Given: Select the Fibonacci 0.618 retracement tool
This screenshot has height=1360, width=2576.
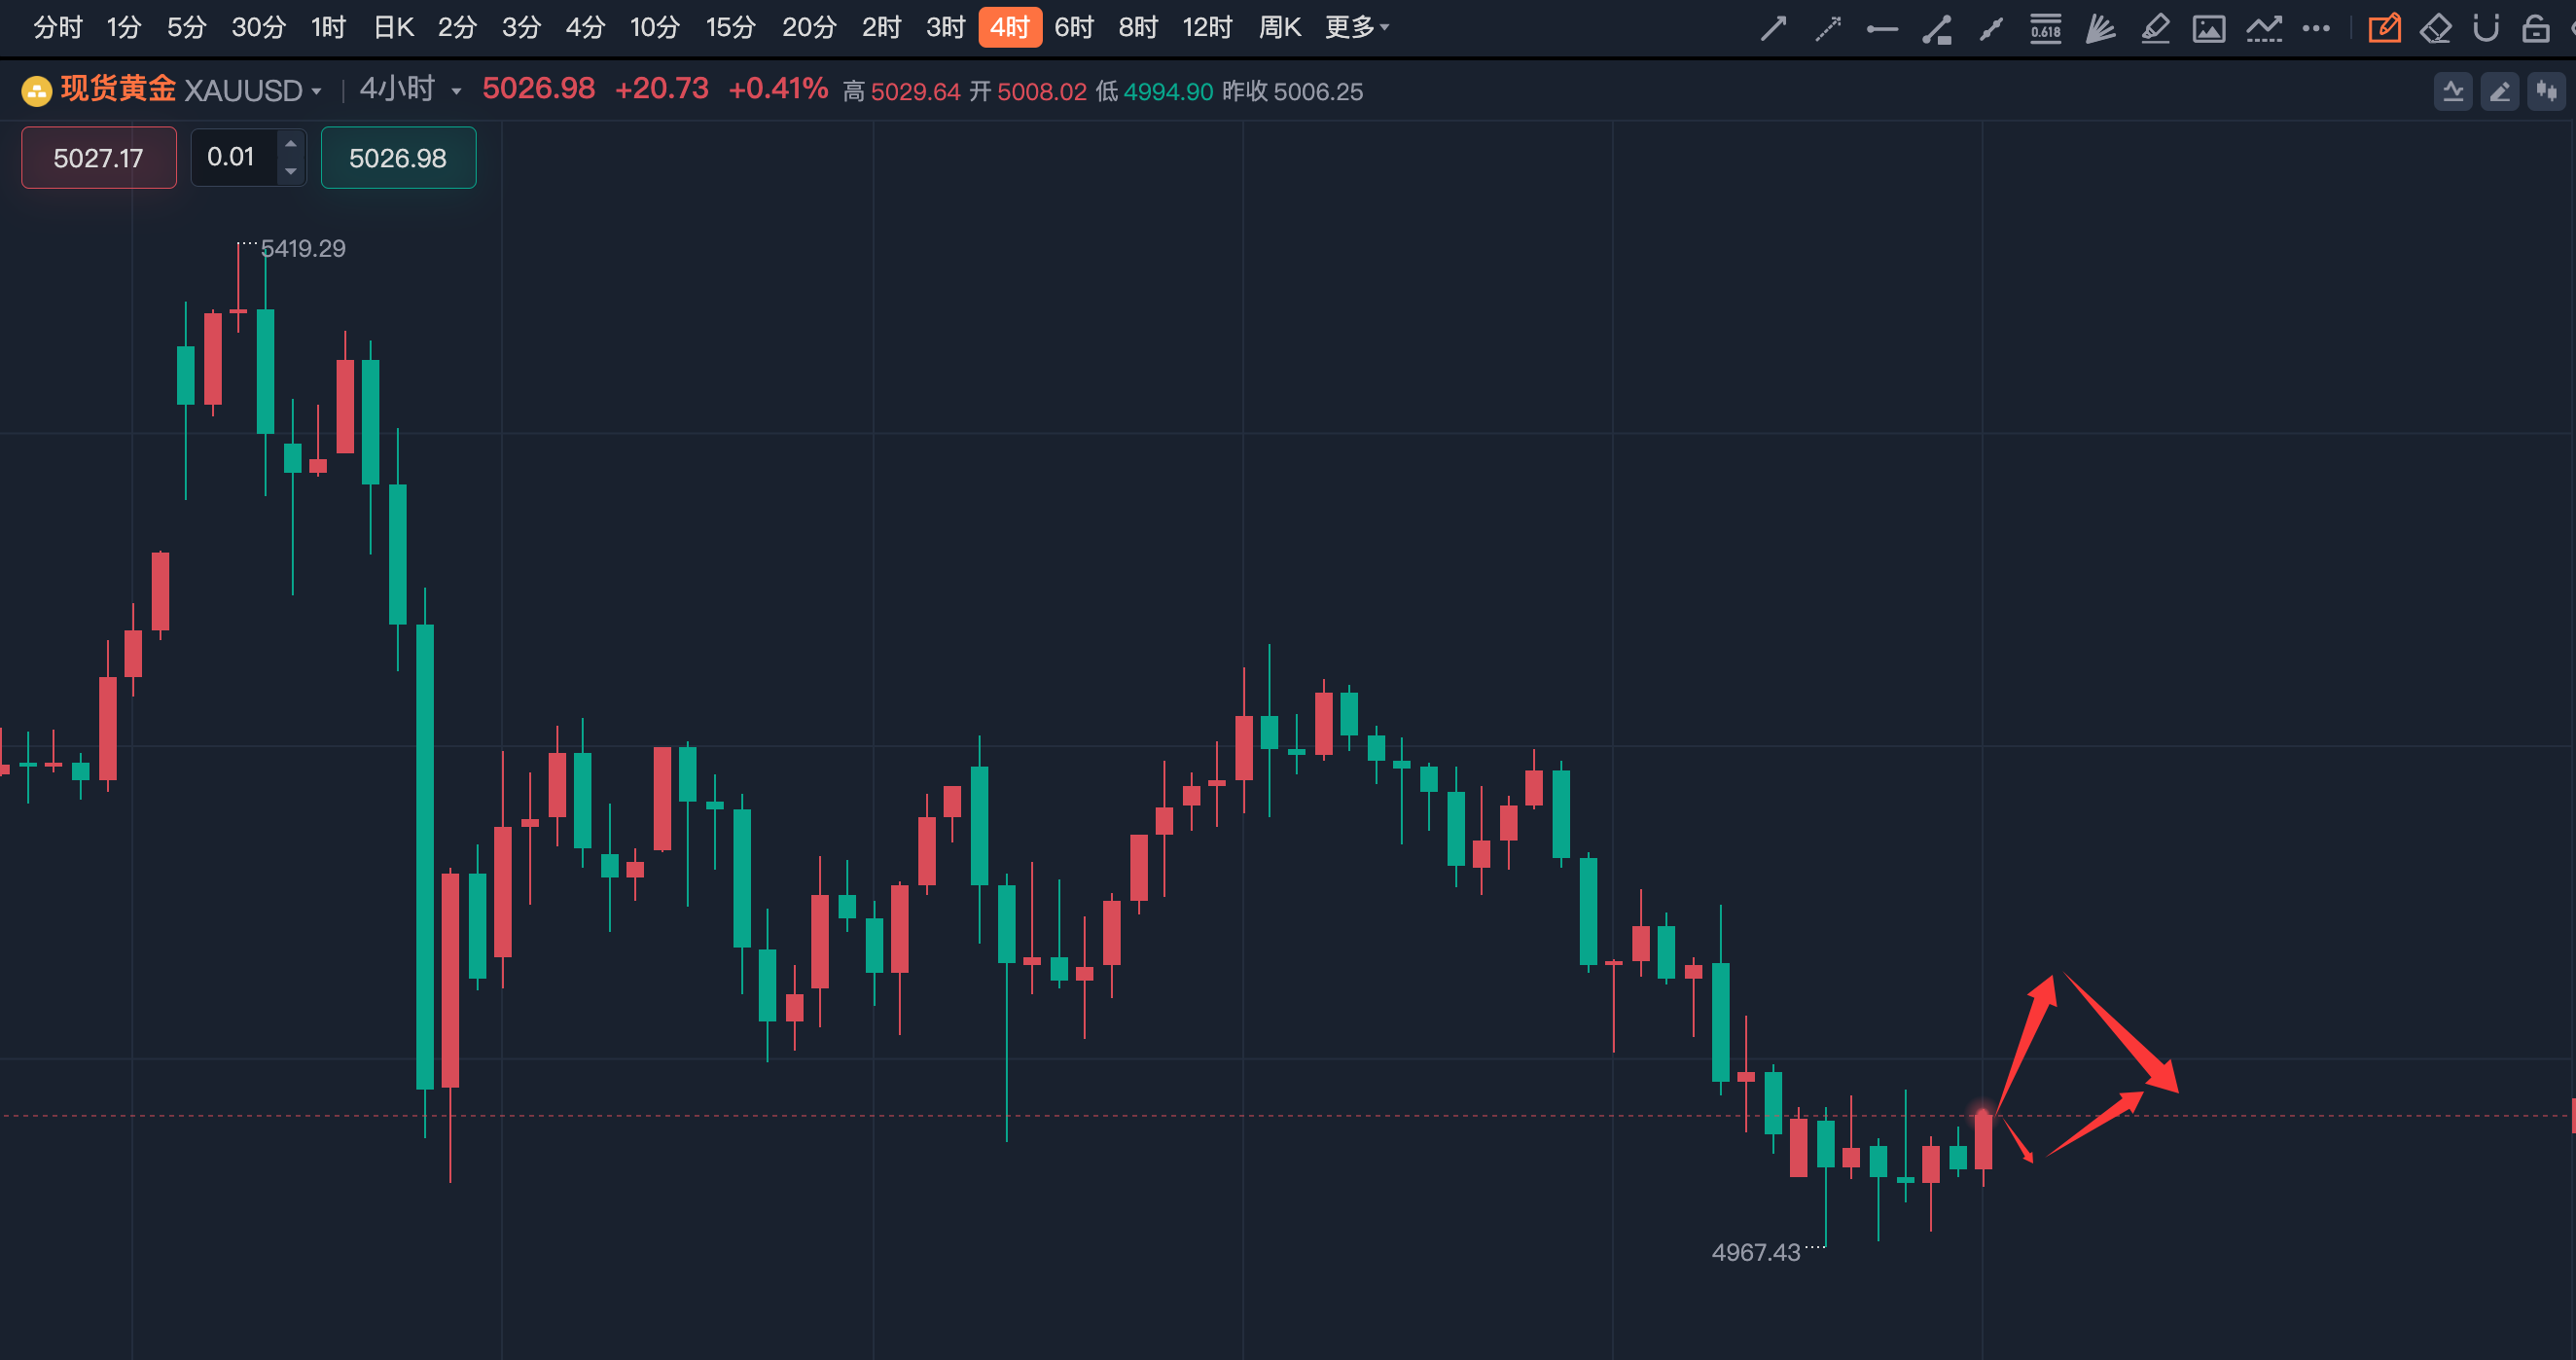Looking at the screenshot, I should [2045, 28].
